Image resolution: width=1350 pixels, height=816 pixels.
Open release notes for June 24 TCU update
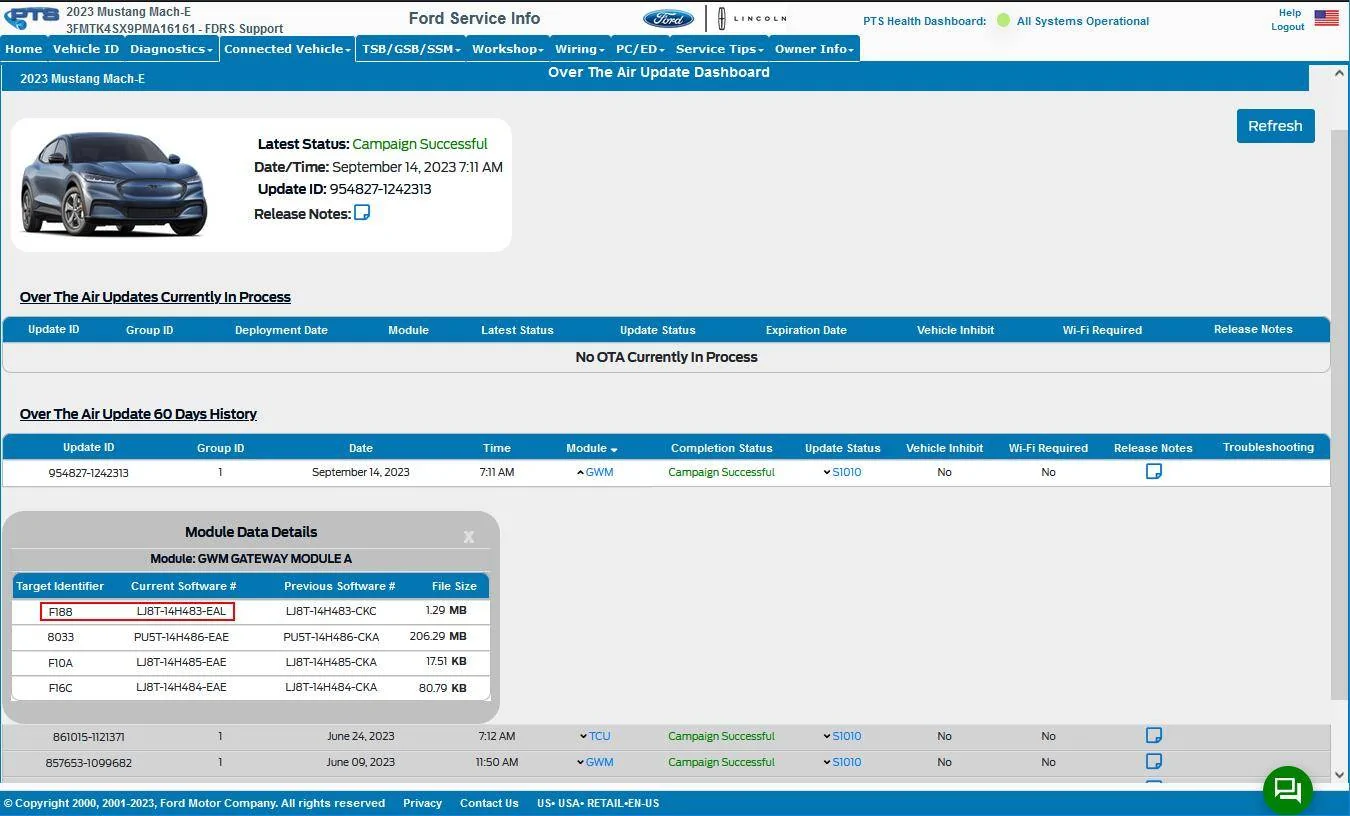click(x=1153, y=735)
